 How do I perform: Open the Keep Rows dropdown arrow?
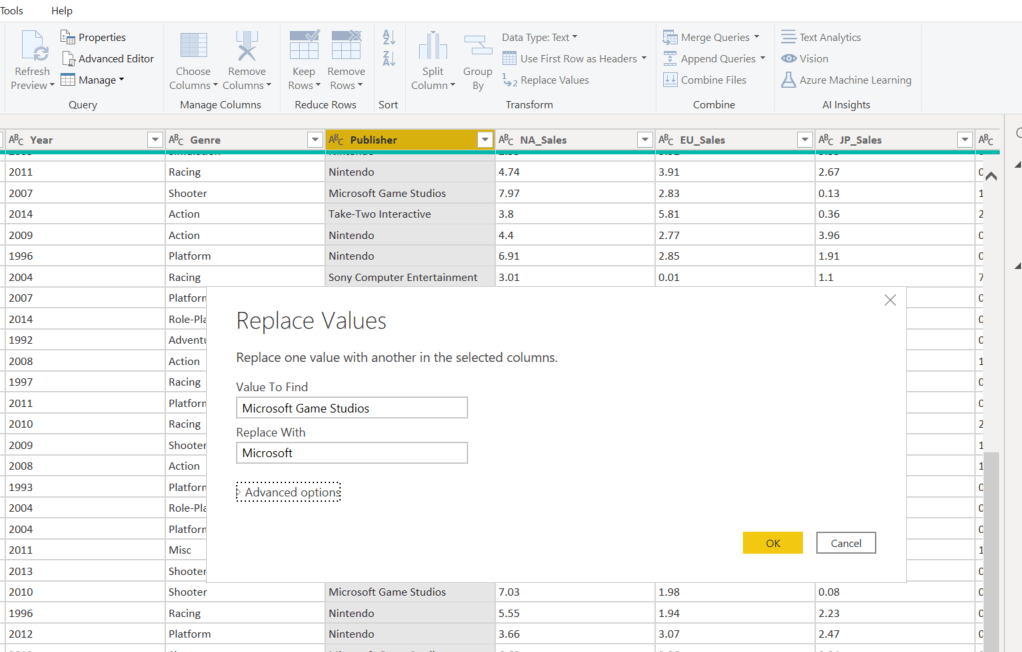[318, 85]
